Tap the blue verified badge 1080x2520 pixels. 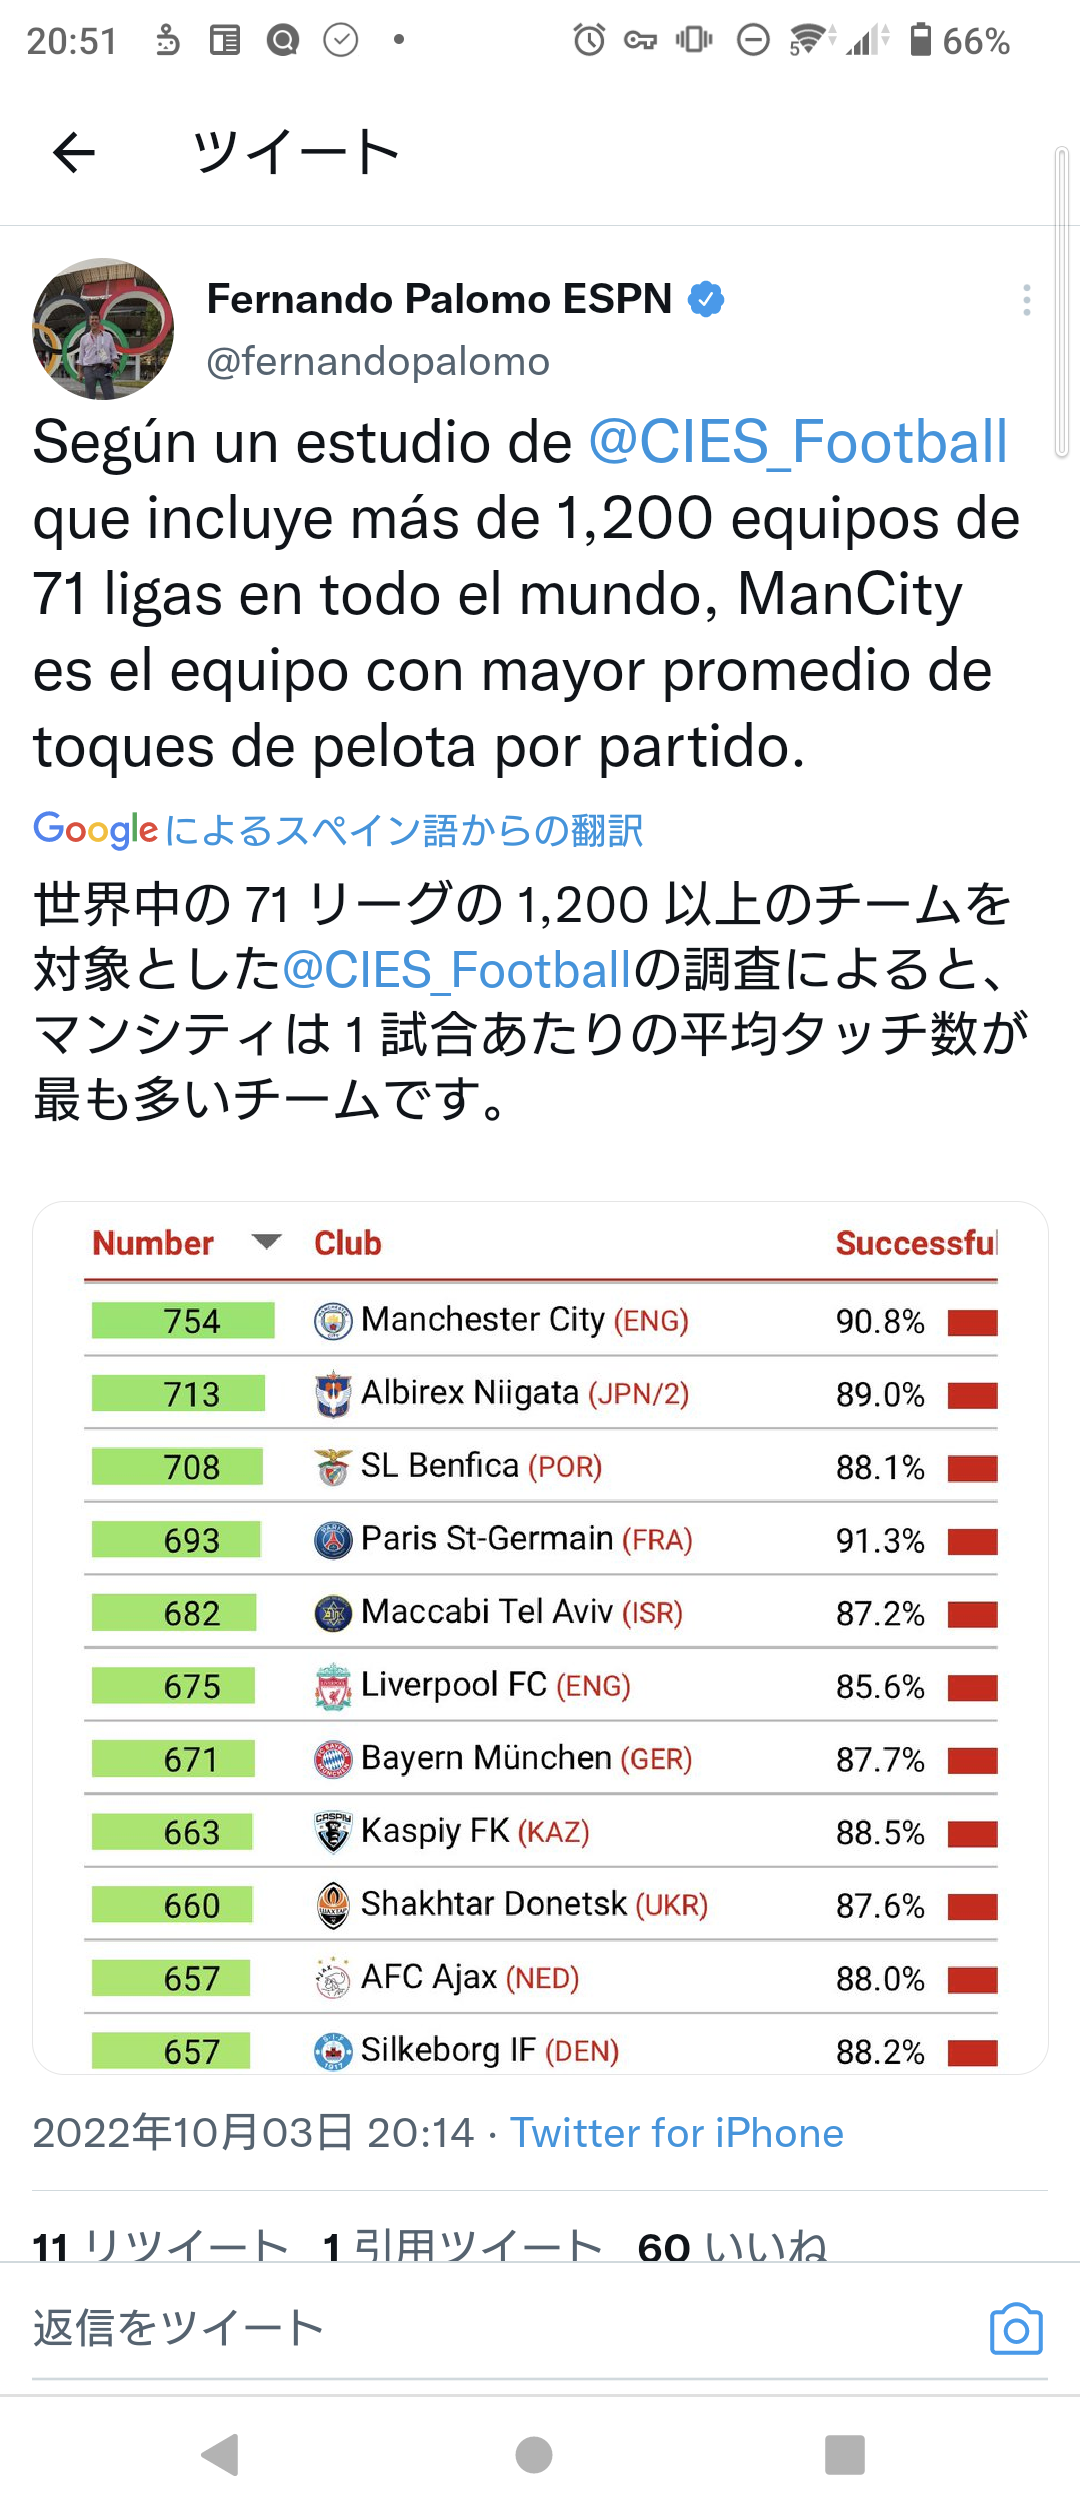coord(706,299)
